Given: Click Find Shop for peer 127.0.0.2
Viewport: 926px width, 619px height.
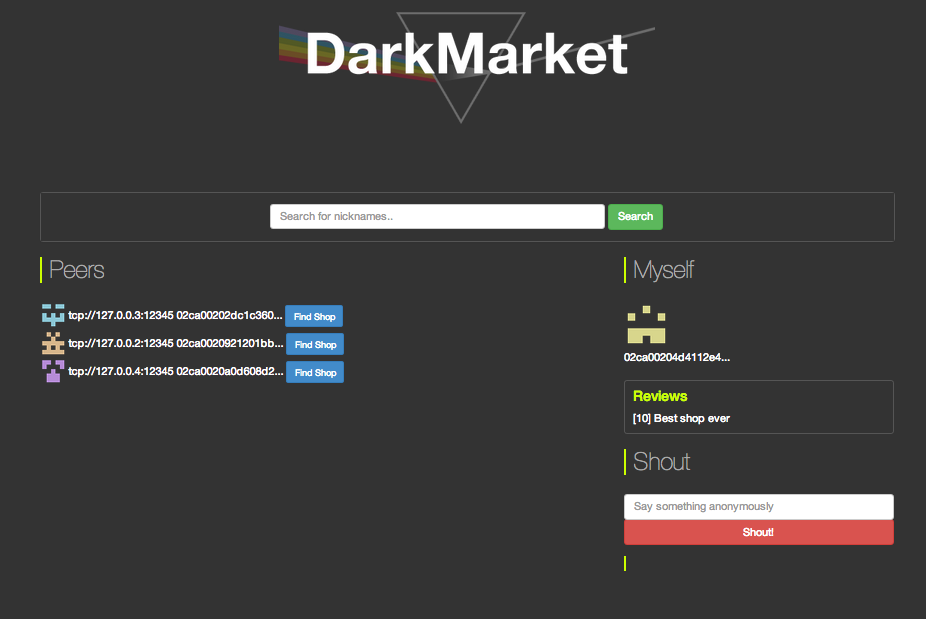Looking at the screenshot, I should point(314,344).
